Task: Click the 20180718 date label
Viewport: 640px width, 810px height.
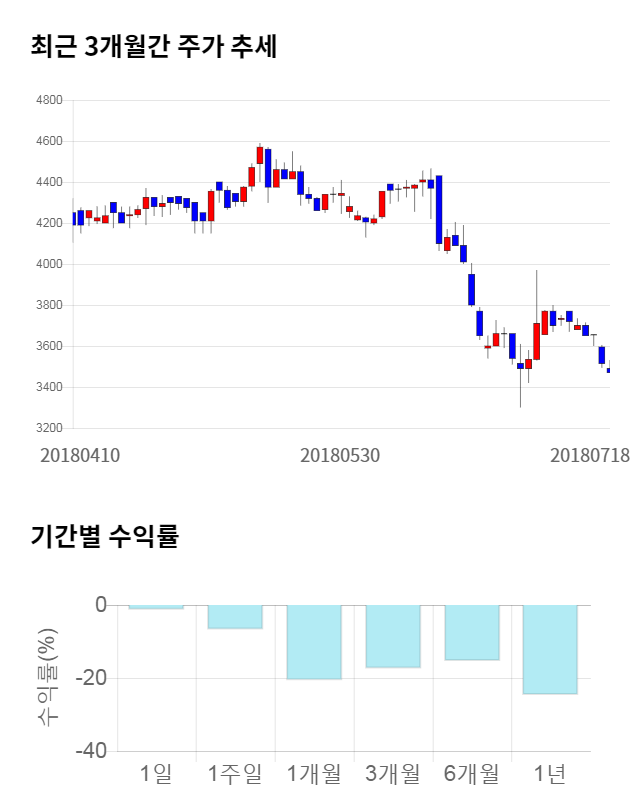Action: click(x=590, y=455)
